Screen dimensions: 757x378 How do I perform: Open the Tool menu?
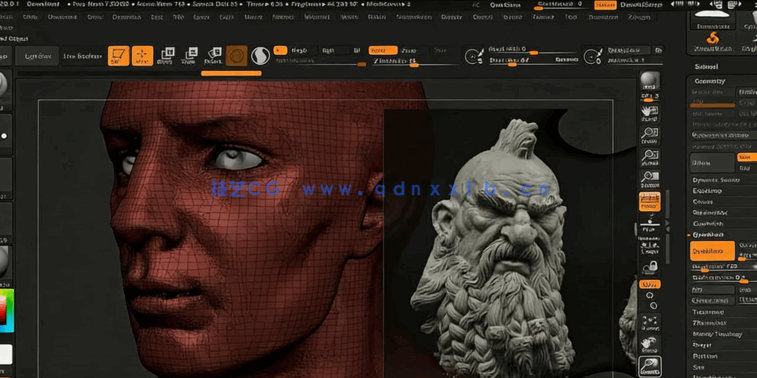[x=571, y=17]
